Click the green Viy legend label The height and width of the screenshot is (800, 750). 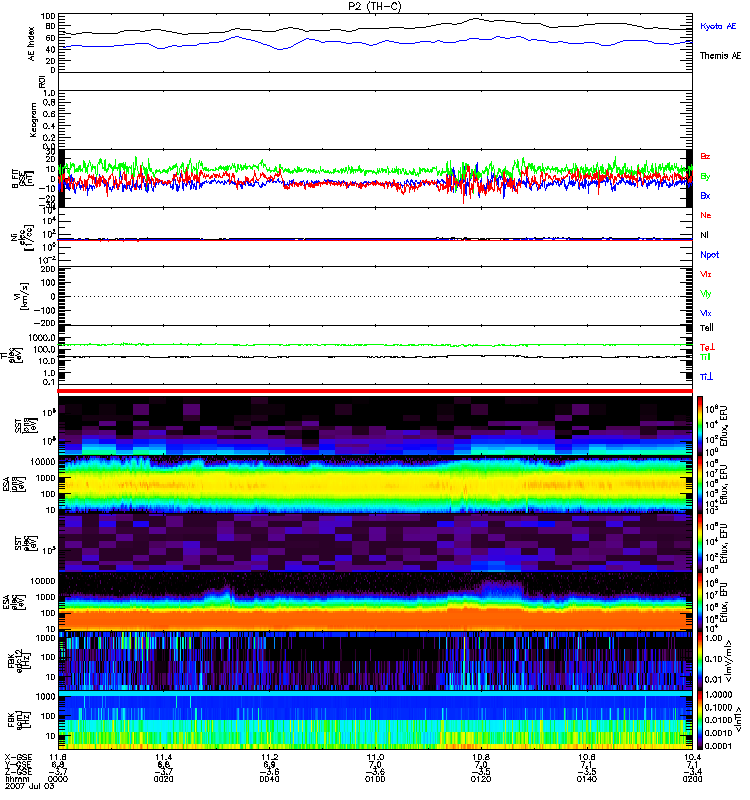[705, 294]
